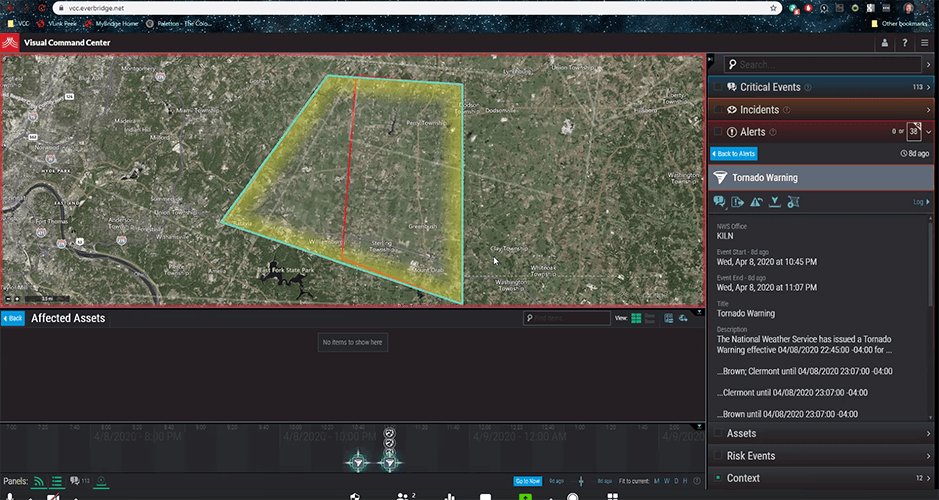Image resolution: width=939 pixels, height=500 pixels.
Task: Expand the Risk Events section chevron
Action: pyautogui.click(x=929, y=456)
